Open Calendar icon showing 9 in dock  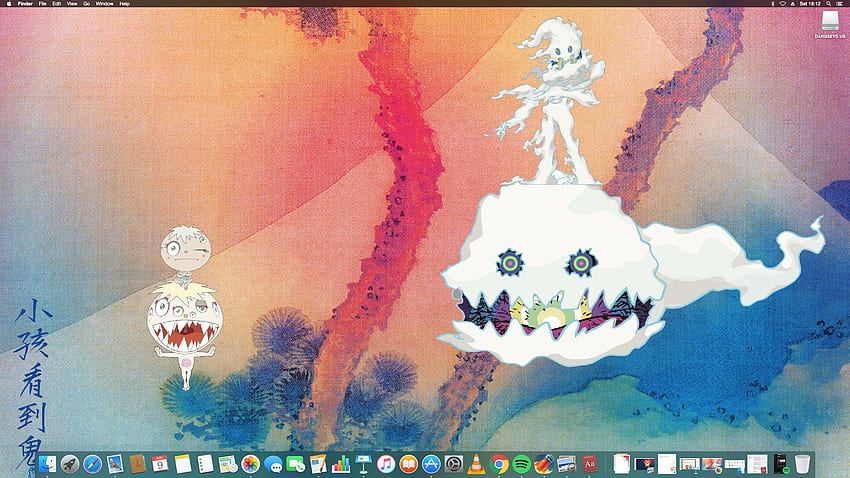pyautogui.click(x=160, y=464)
